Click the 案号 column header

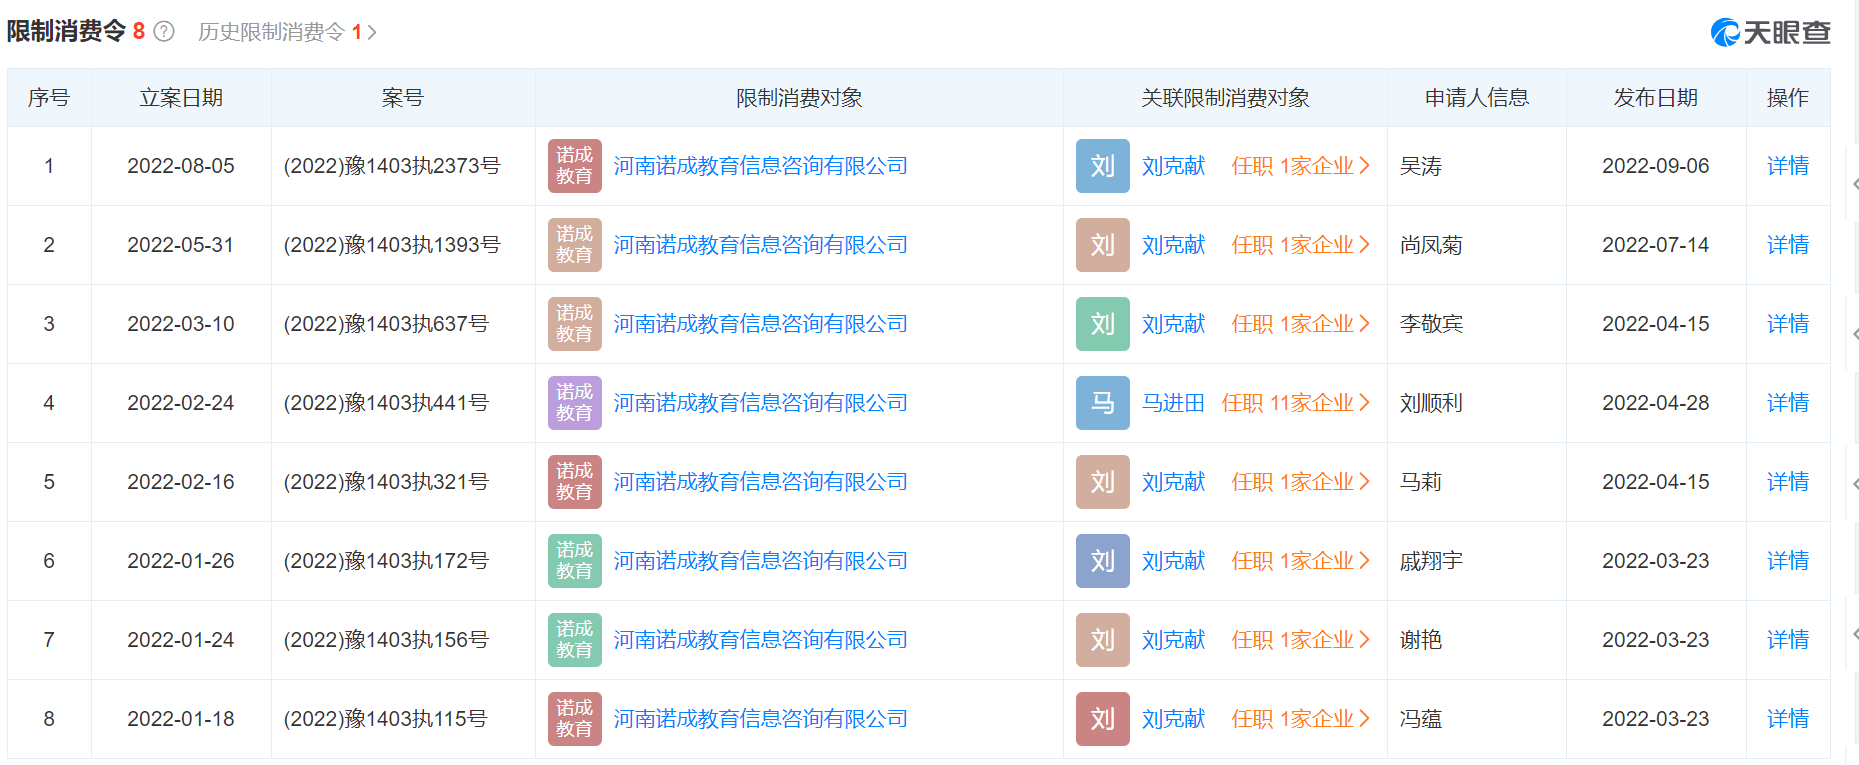coord(403,98)
